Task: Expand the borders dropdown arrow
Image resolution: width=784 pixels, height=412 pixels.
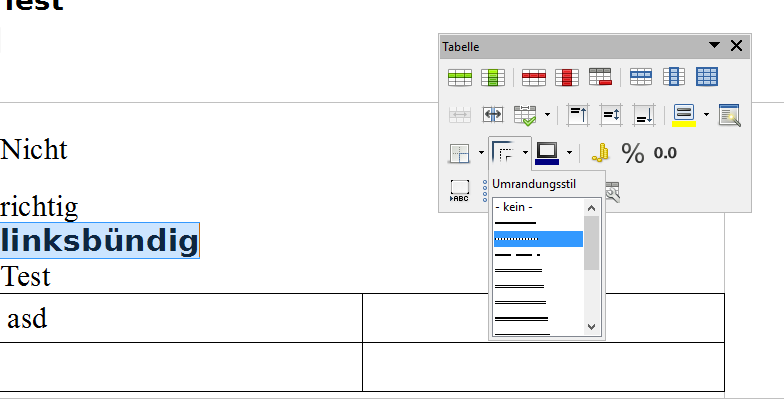Action: click(481, 153)
